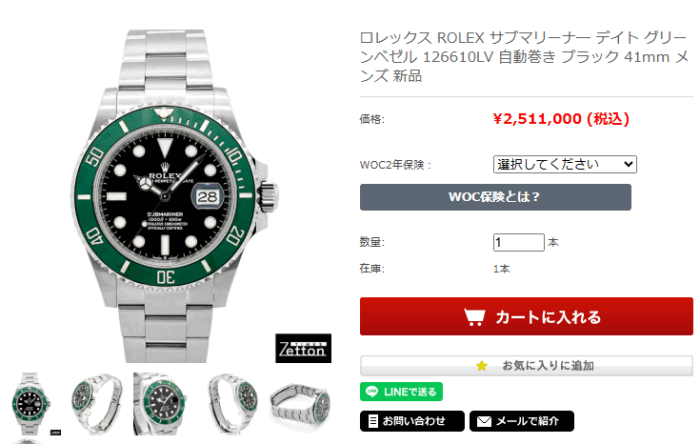Viewport: 700px width, 444px height.
Task: Click the 数量 quantity input field
Action: [519, 242]
